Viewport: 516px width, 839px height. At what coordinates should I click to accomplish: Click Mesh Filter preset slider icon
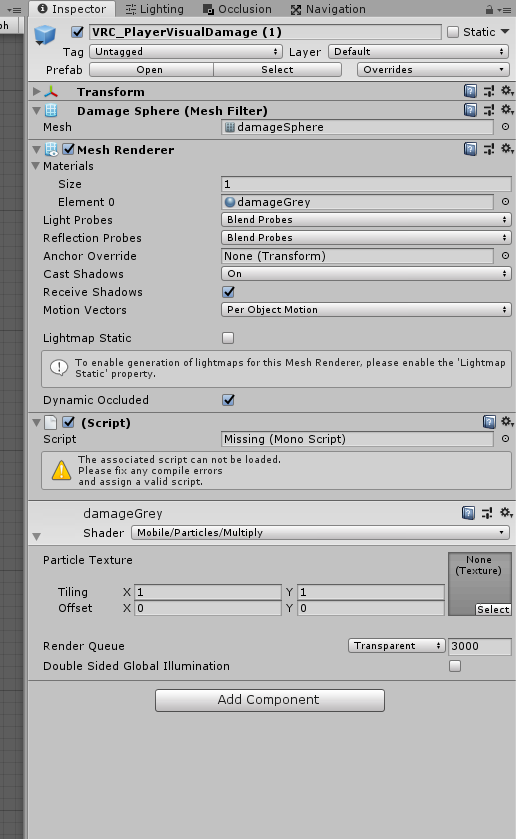tap(489, 110)
